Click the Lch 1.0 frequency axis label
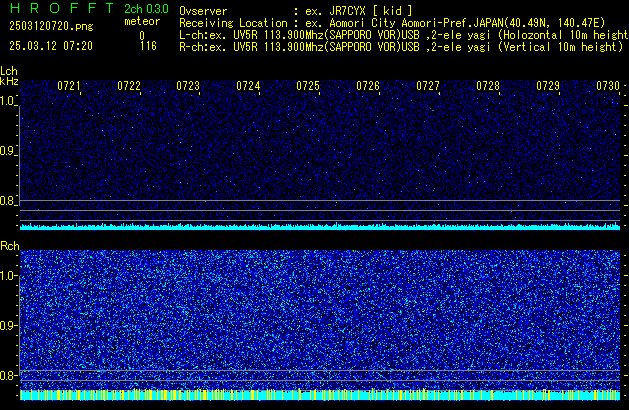Viewport: 629px width, 410px height. point(7,101)
